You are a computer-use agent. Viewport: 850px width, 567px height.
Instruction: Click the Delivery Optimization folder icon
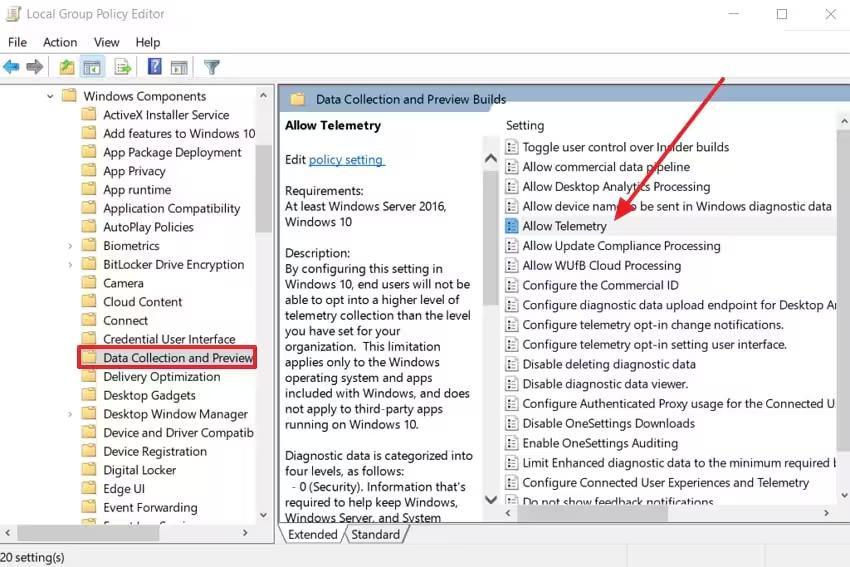click(88, 376)
